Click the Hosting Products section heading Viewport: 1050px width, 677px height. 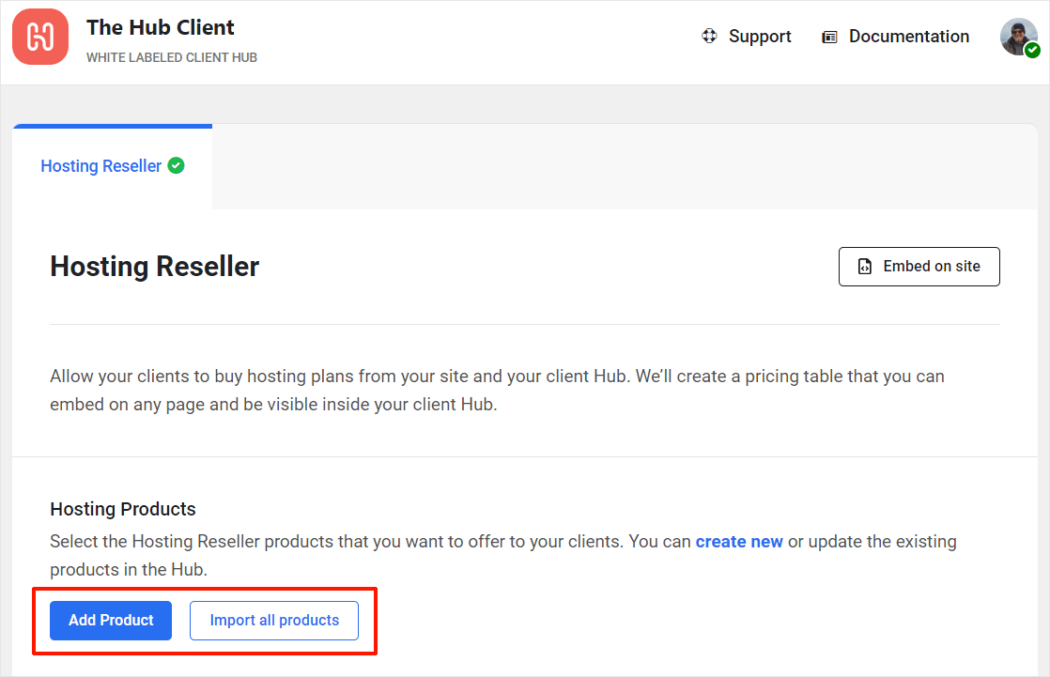click(123, 509)
